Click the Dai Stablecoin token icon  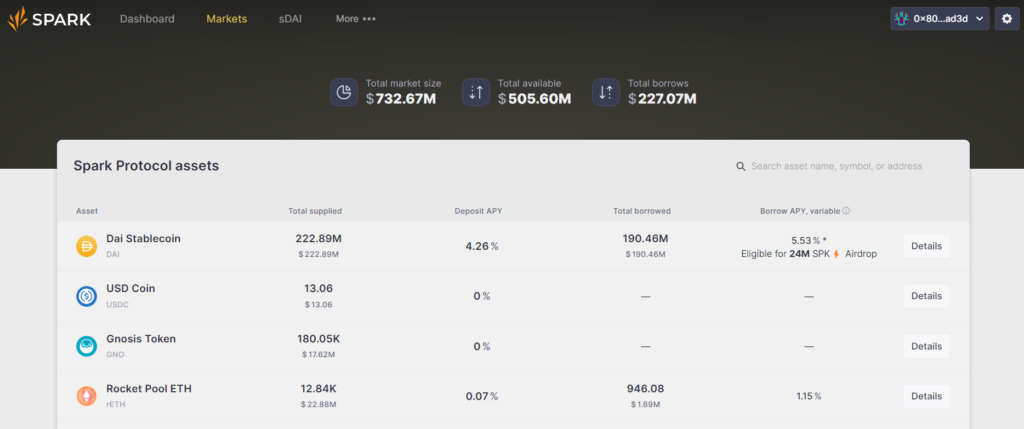click(x=86, y=246)
